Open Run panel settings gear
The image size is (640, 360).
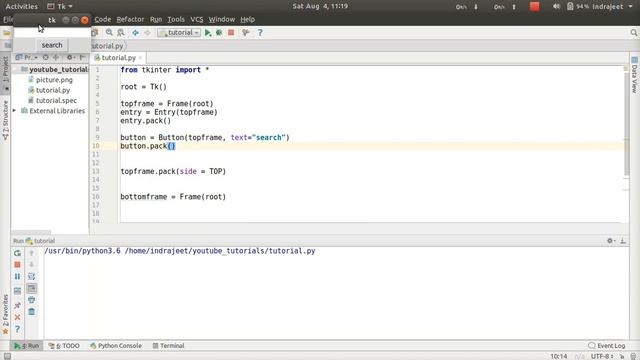click(x=611, y=241)
